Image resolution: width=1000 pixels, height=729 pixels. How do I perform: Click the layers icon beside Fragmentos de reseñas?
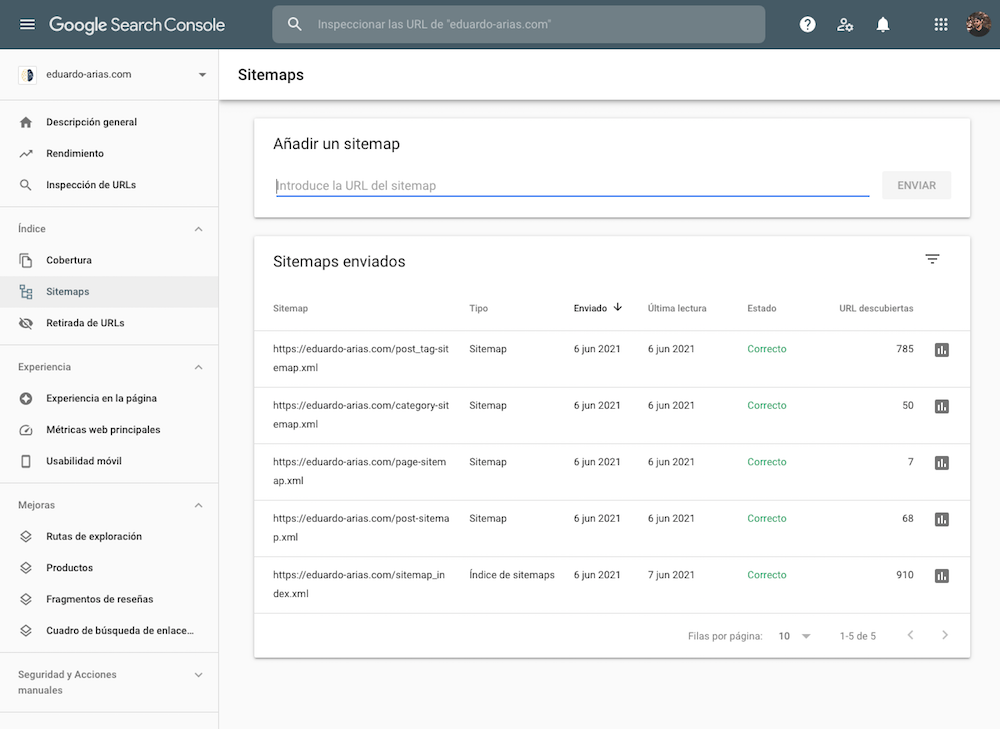(x=26, y=599)
